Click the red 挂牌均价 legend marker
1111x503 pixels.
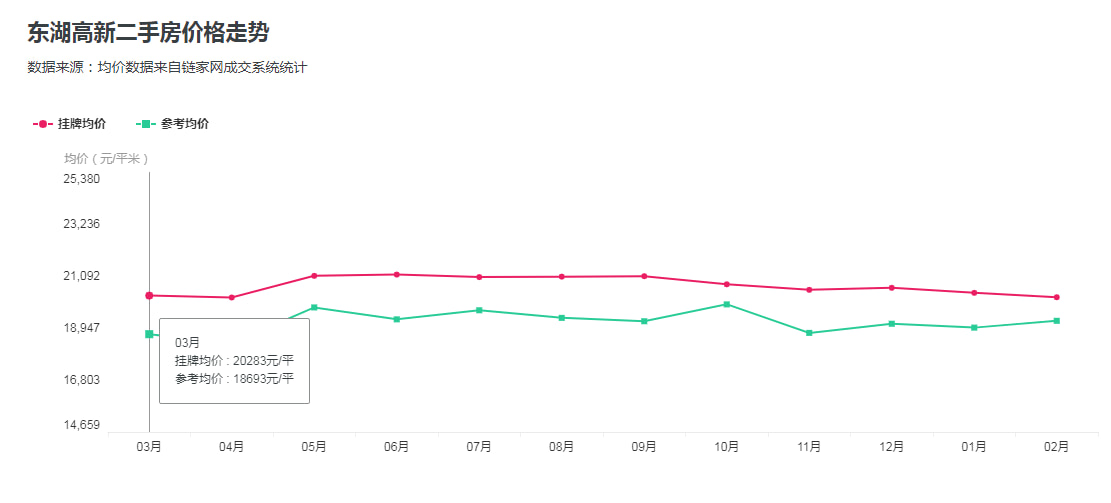pyautogui.click(x=43, y=124)
